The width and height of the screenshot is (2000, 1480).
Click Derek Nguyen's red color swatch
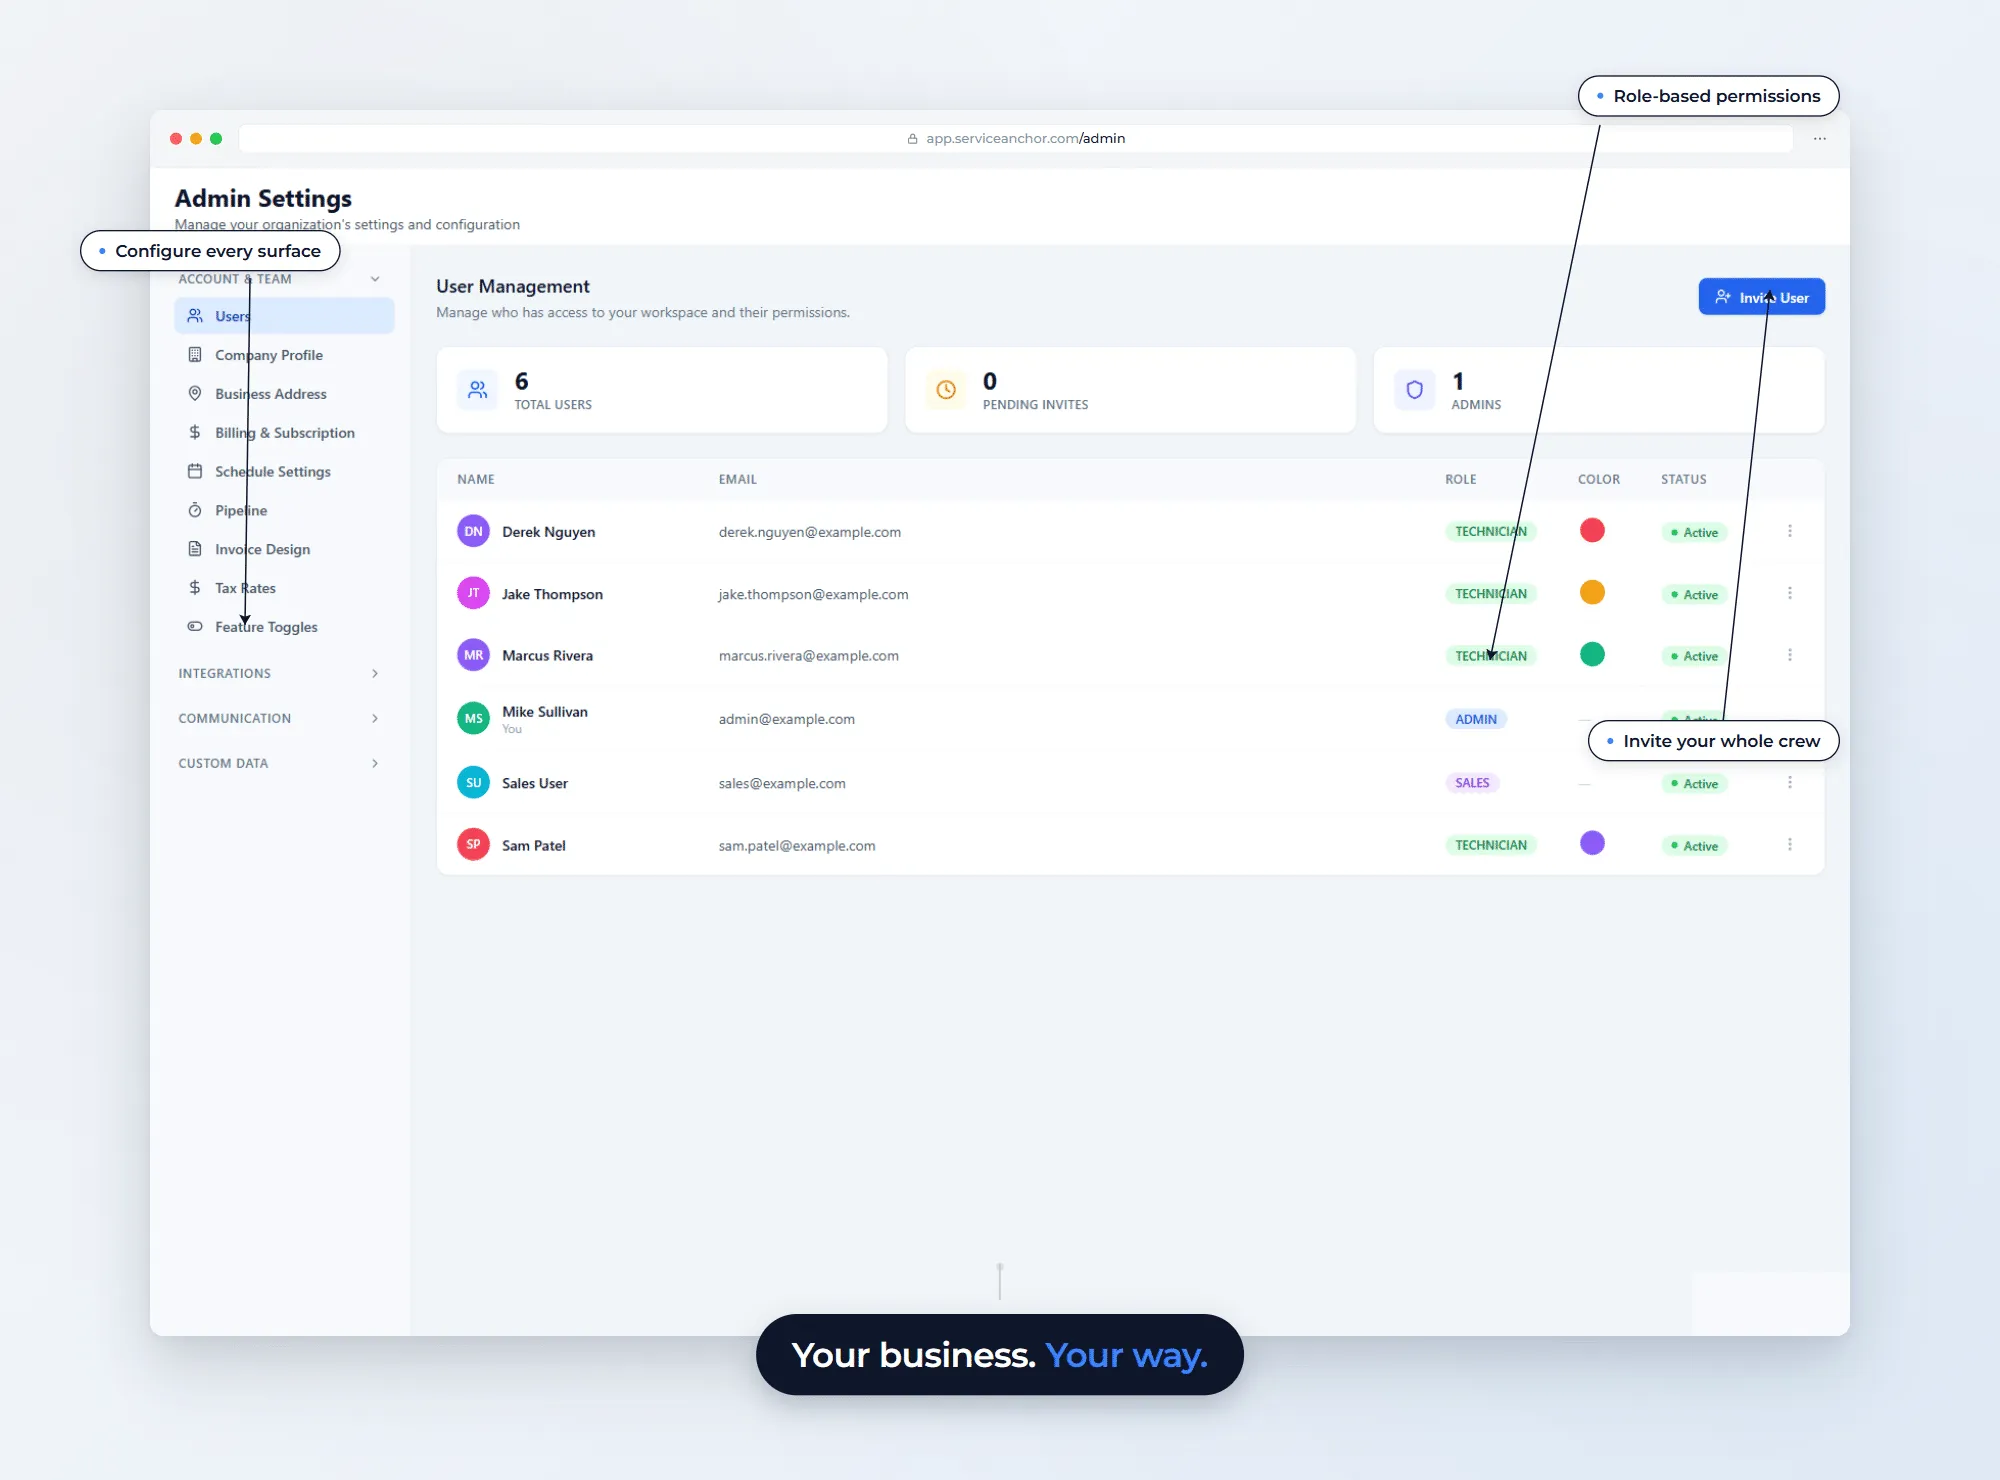tap(1592, 531)
